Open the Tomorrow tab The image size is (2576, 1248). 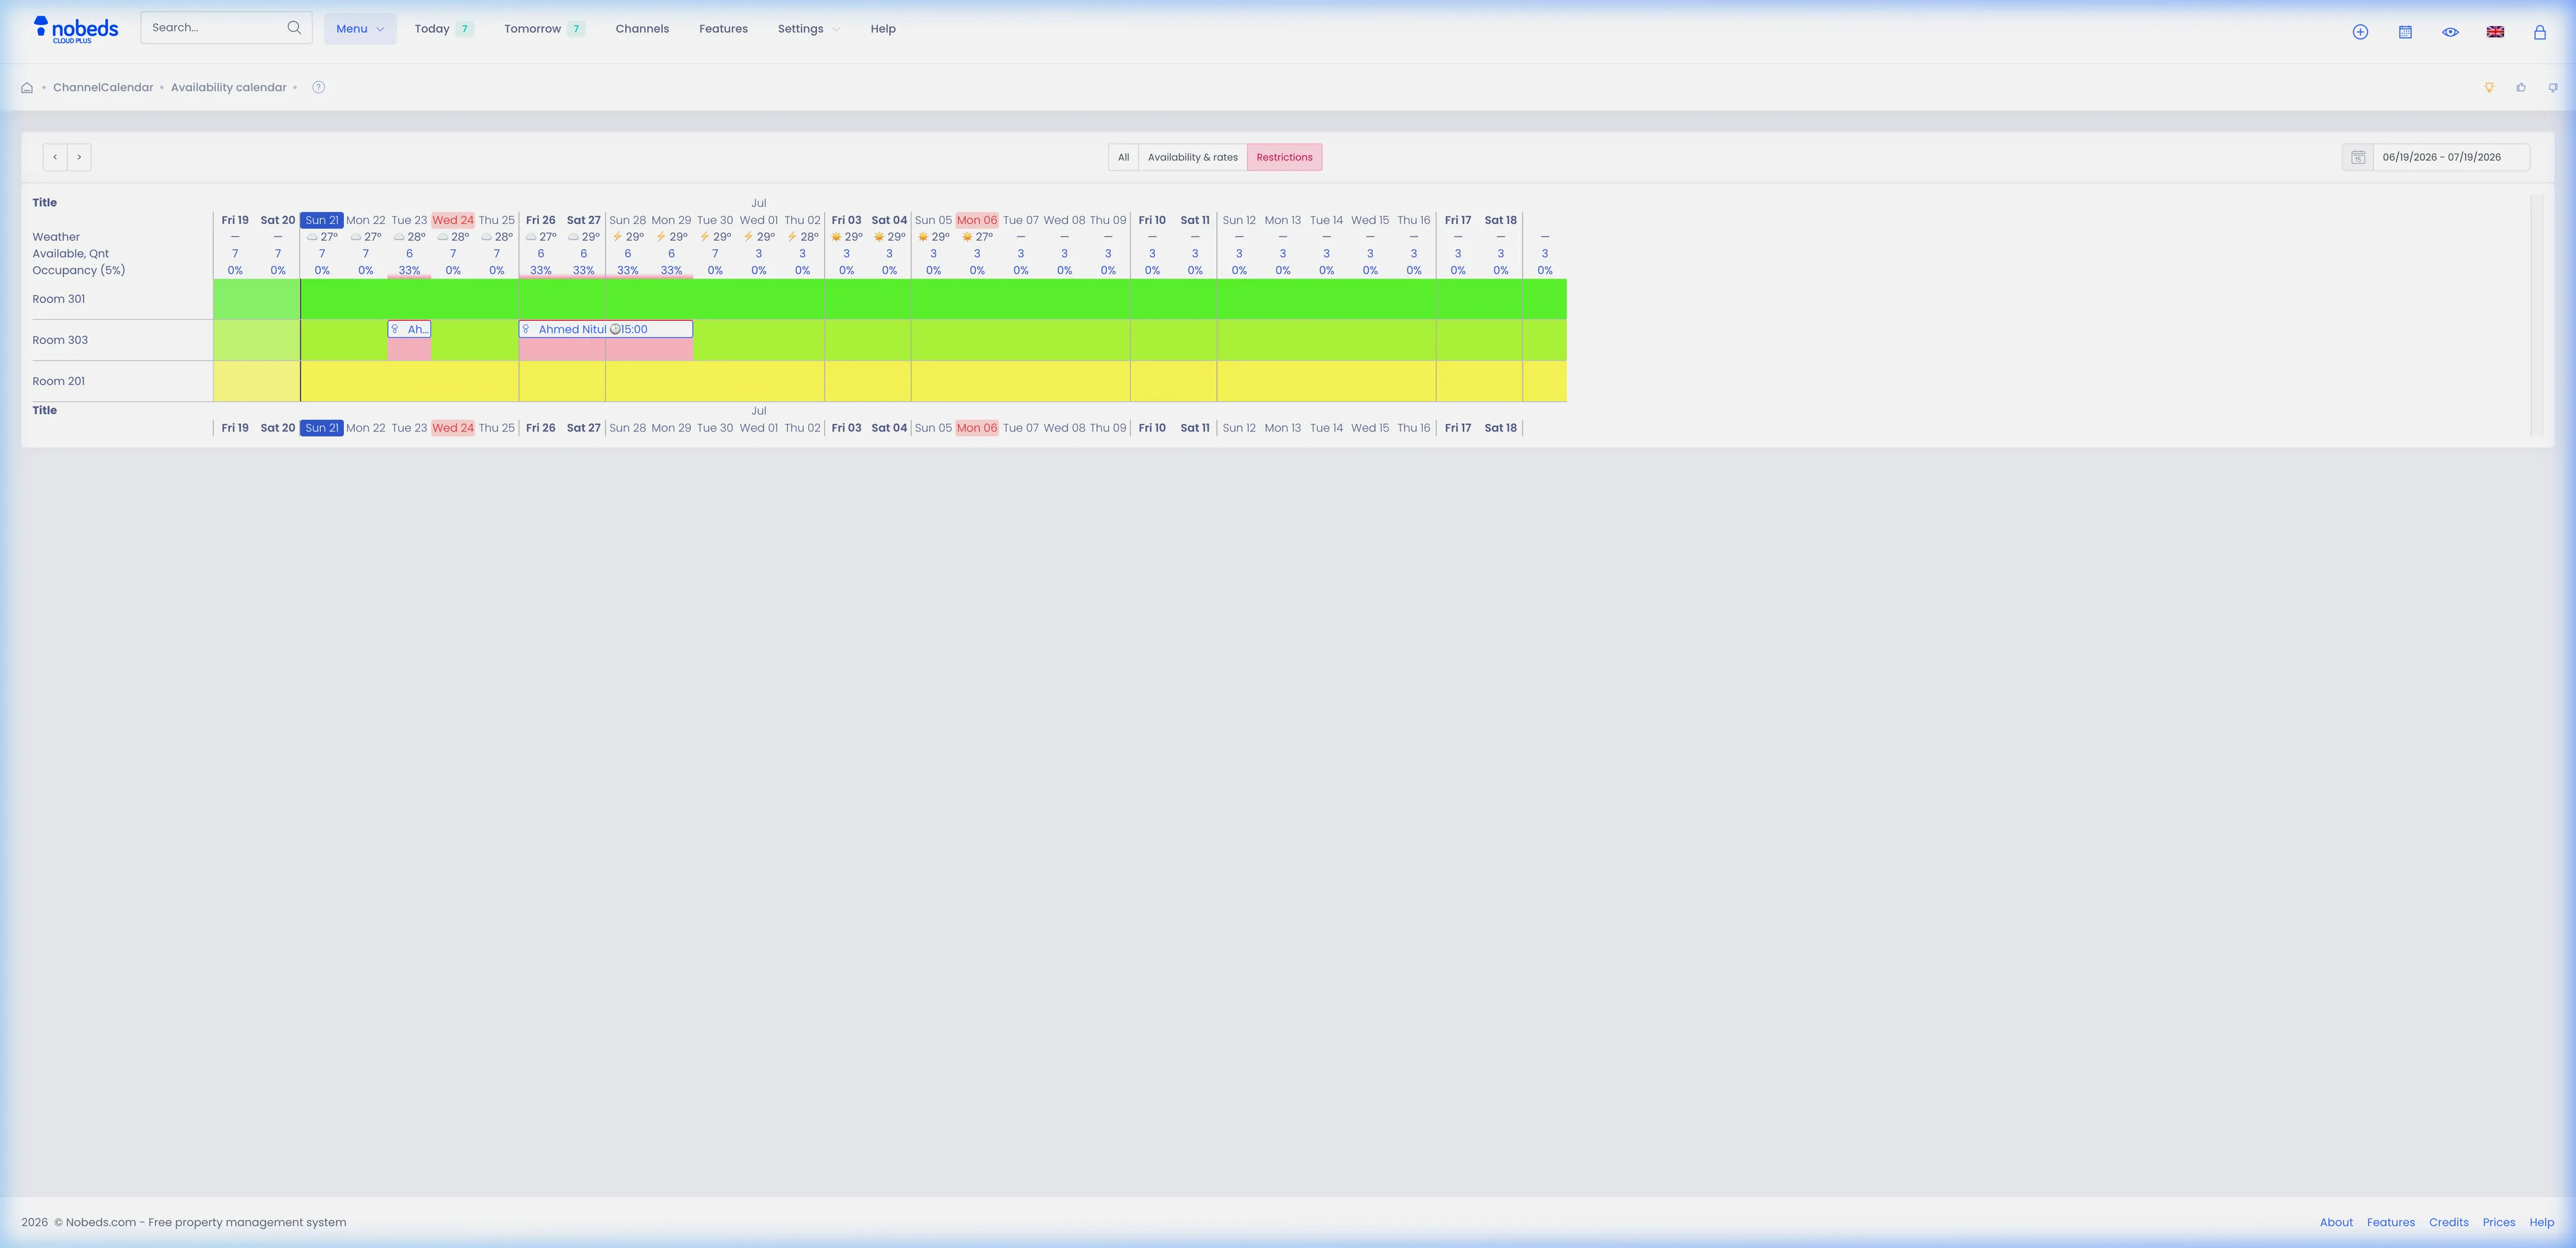pos(544,29)
